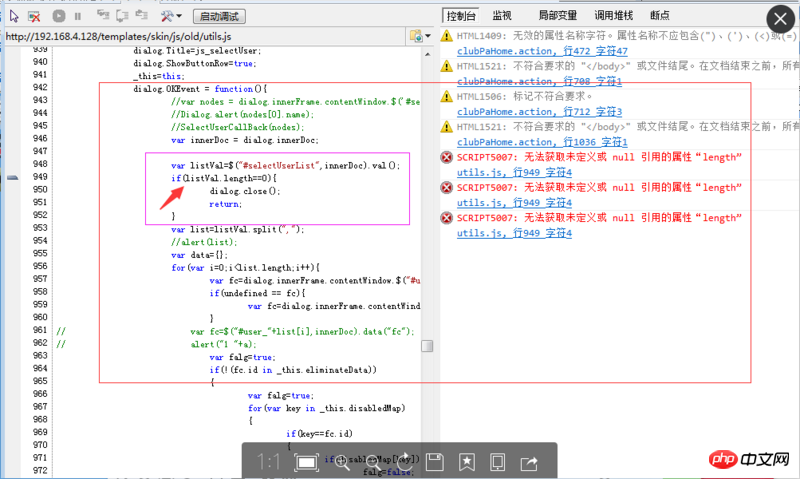Switch to the 控制台 tab
The height and width of the screenshot is (479, 800).
point(461,16)
